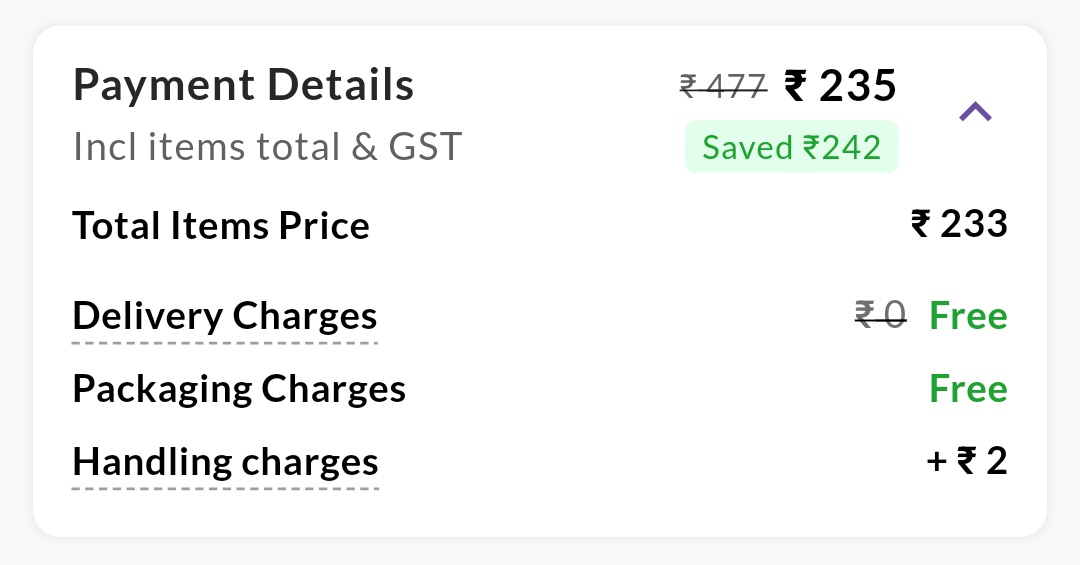Tap the plus sign before ₹2
The width and height of the screenshot is (1080, 565).
[x=936, y=463]
